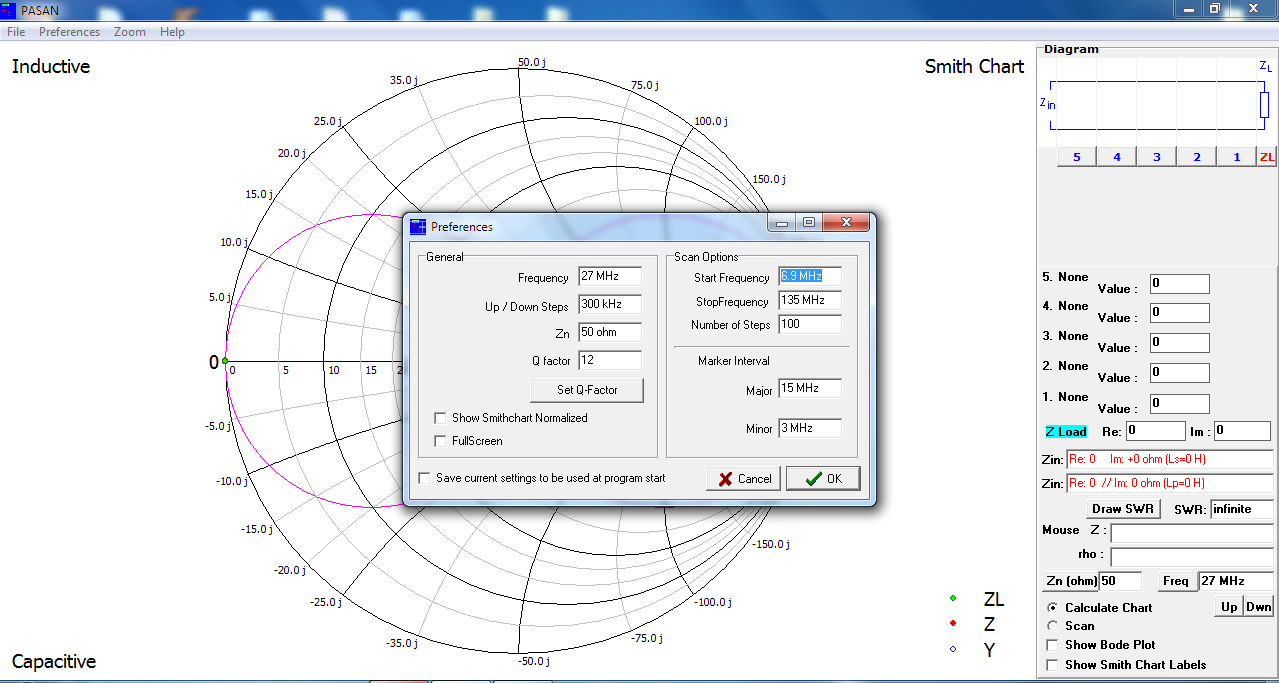Select diagram element 5 button
This screenshot has height=683, width=1279.
tap(1077, 157)
